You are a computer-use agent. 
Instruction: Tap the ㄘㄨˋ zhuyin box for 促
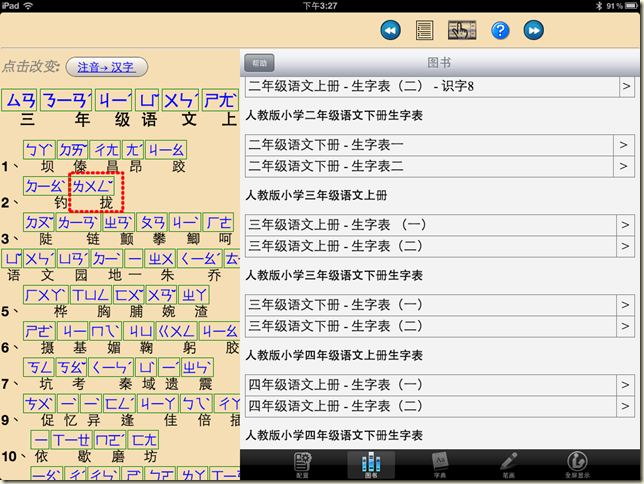(x=39, y=403)
